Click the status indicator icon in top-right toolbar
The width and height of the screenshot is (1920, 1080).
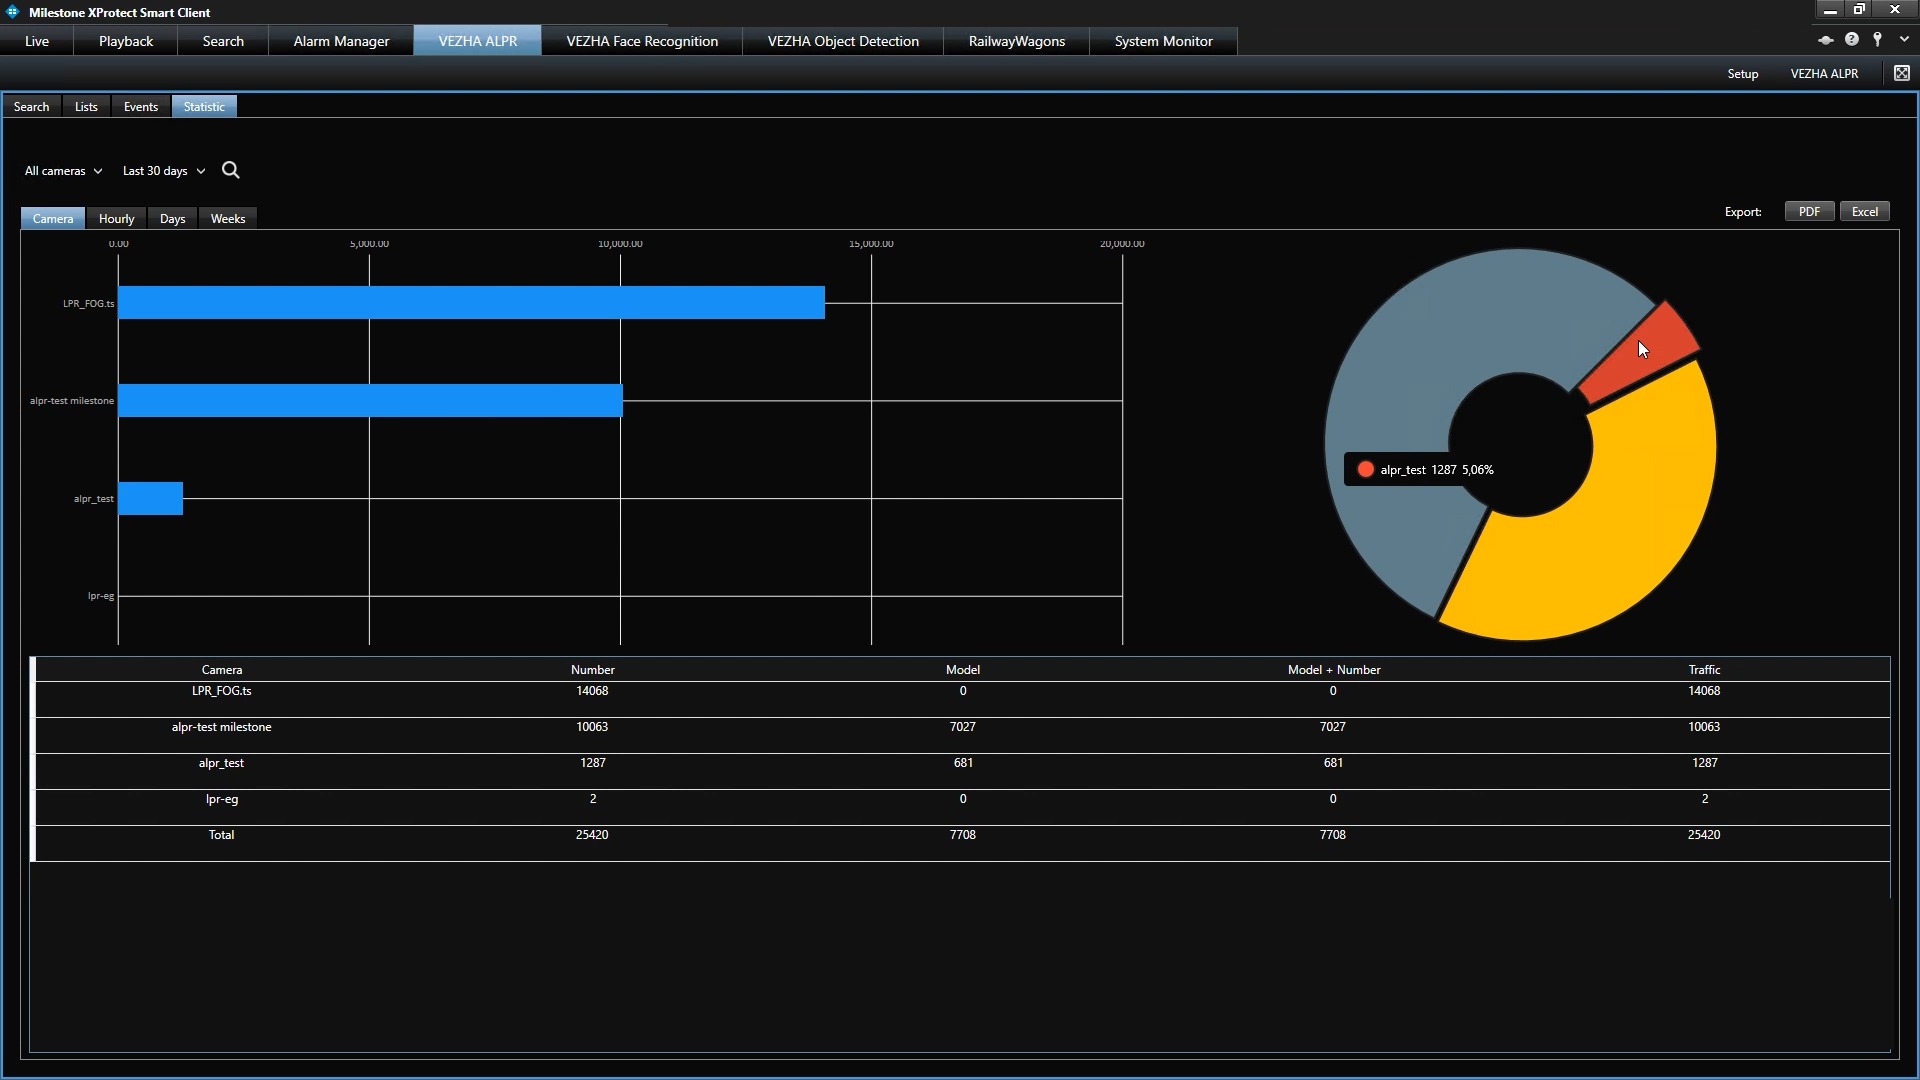[x=1825, y=40]
